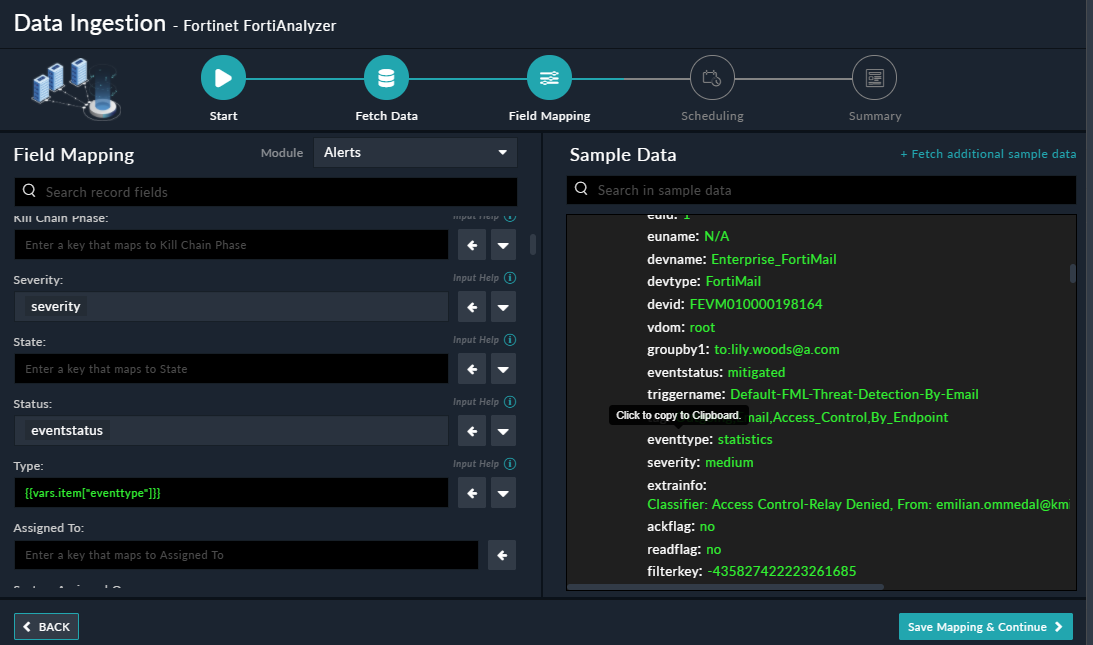Click the data ingestion servers illustration

(77, 89)
